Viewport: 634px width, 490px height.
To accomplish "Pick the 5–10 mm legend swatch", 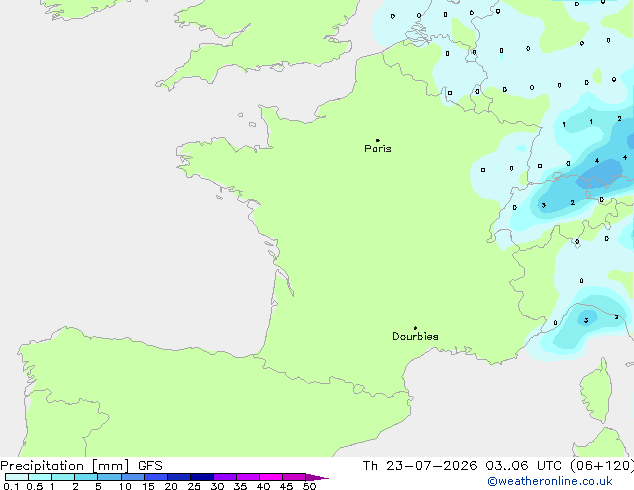I will 109,477.
